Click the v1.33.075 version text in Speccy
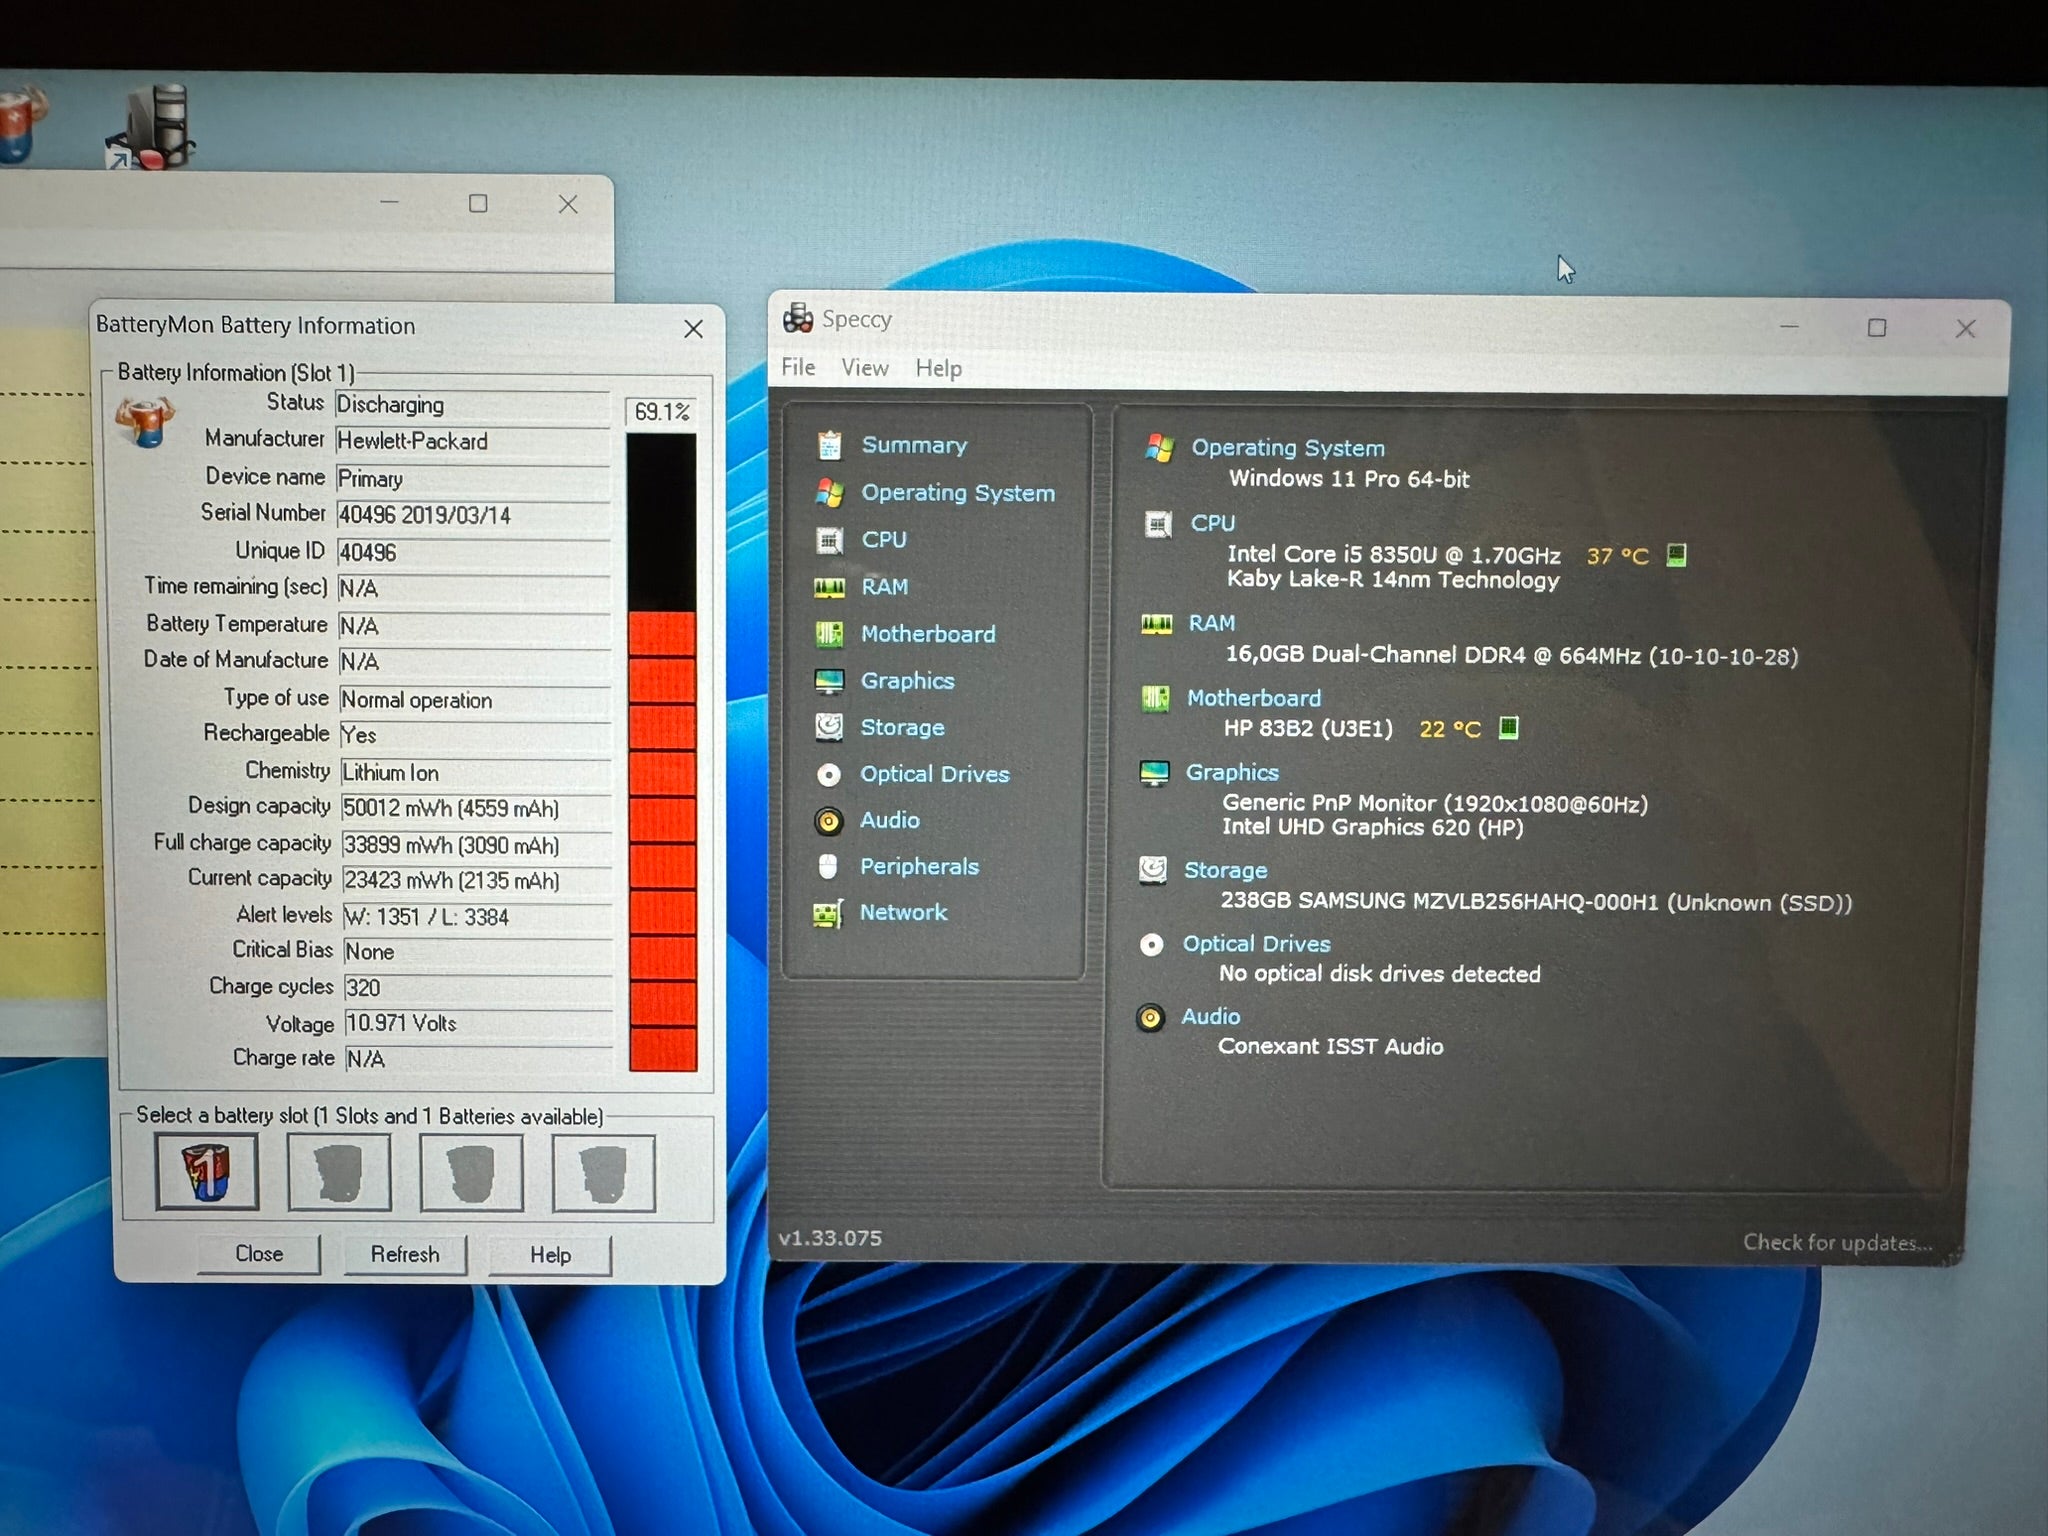The image size is (2048, 1536). [830, 1238]
